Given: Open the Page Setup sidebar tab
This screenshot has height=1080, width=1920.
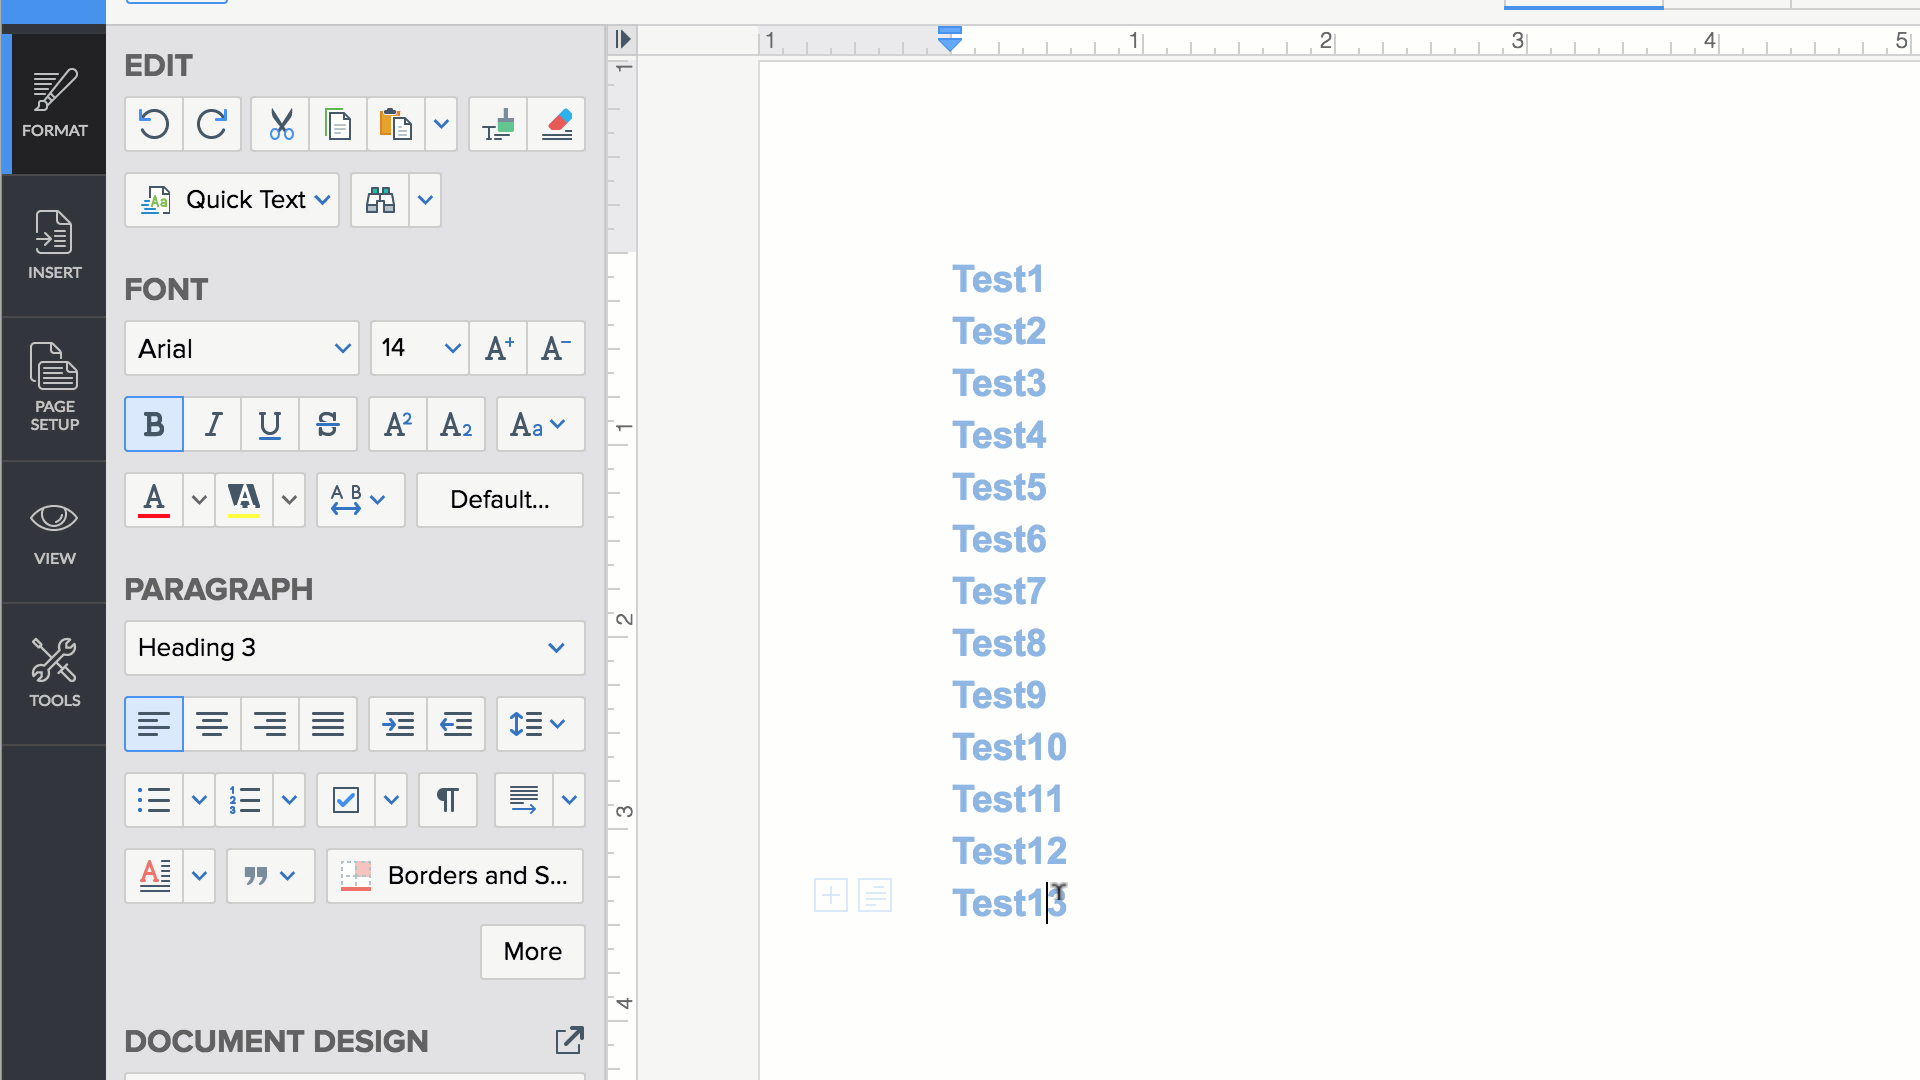Looking at the screenshot, I should coord(54,388).
